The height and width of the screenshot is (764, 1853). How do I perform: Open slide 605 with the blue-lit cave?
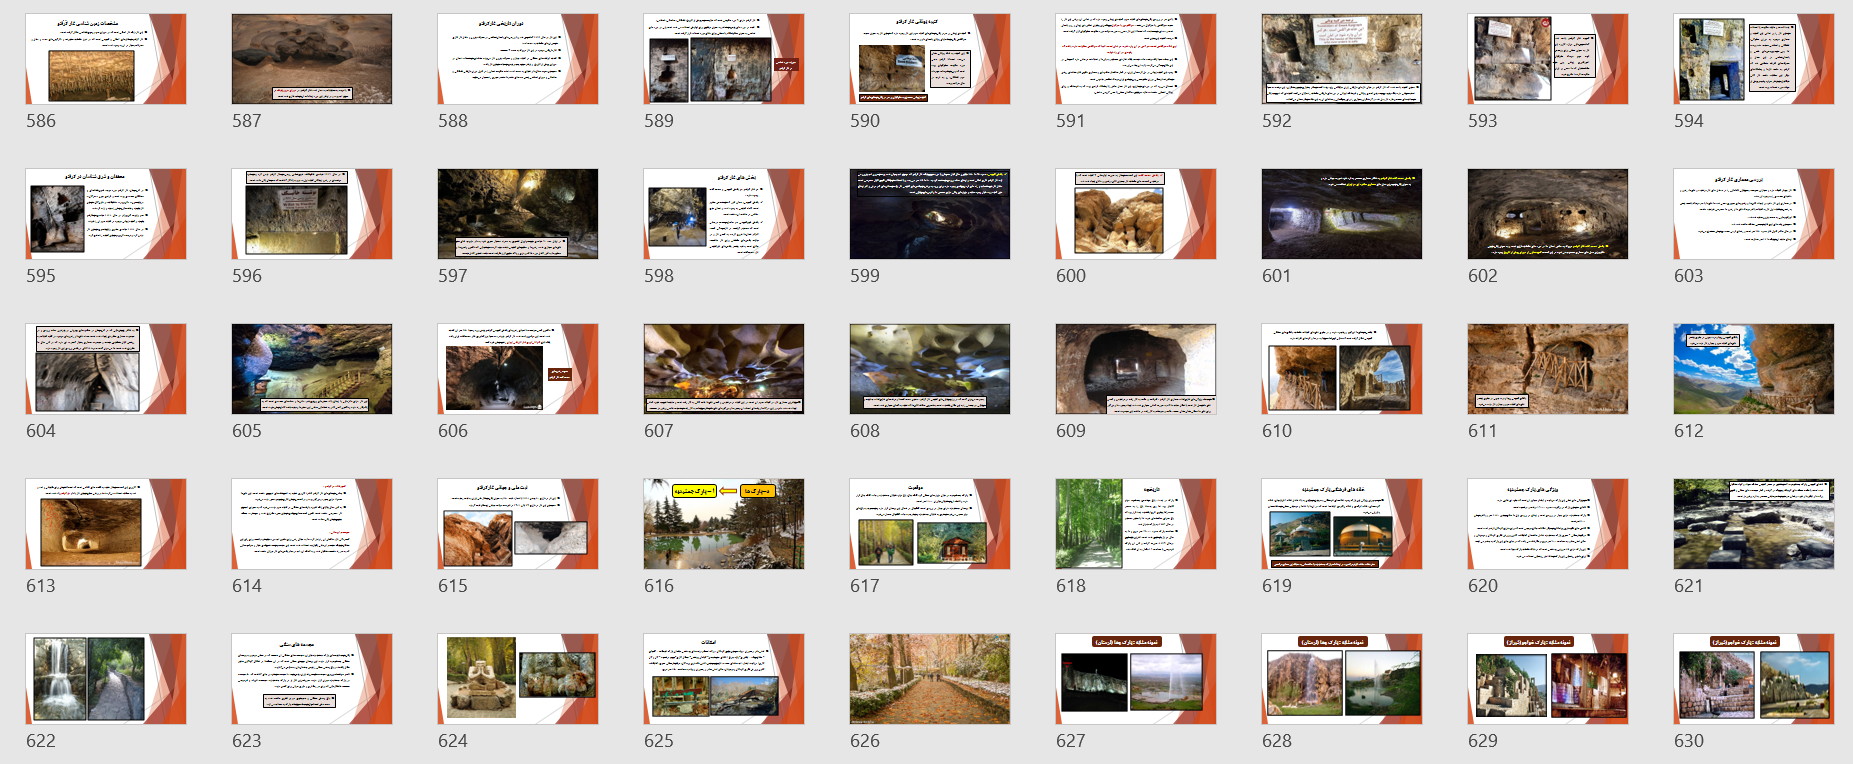pyautogui.click(x=312, y=369)
